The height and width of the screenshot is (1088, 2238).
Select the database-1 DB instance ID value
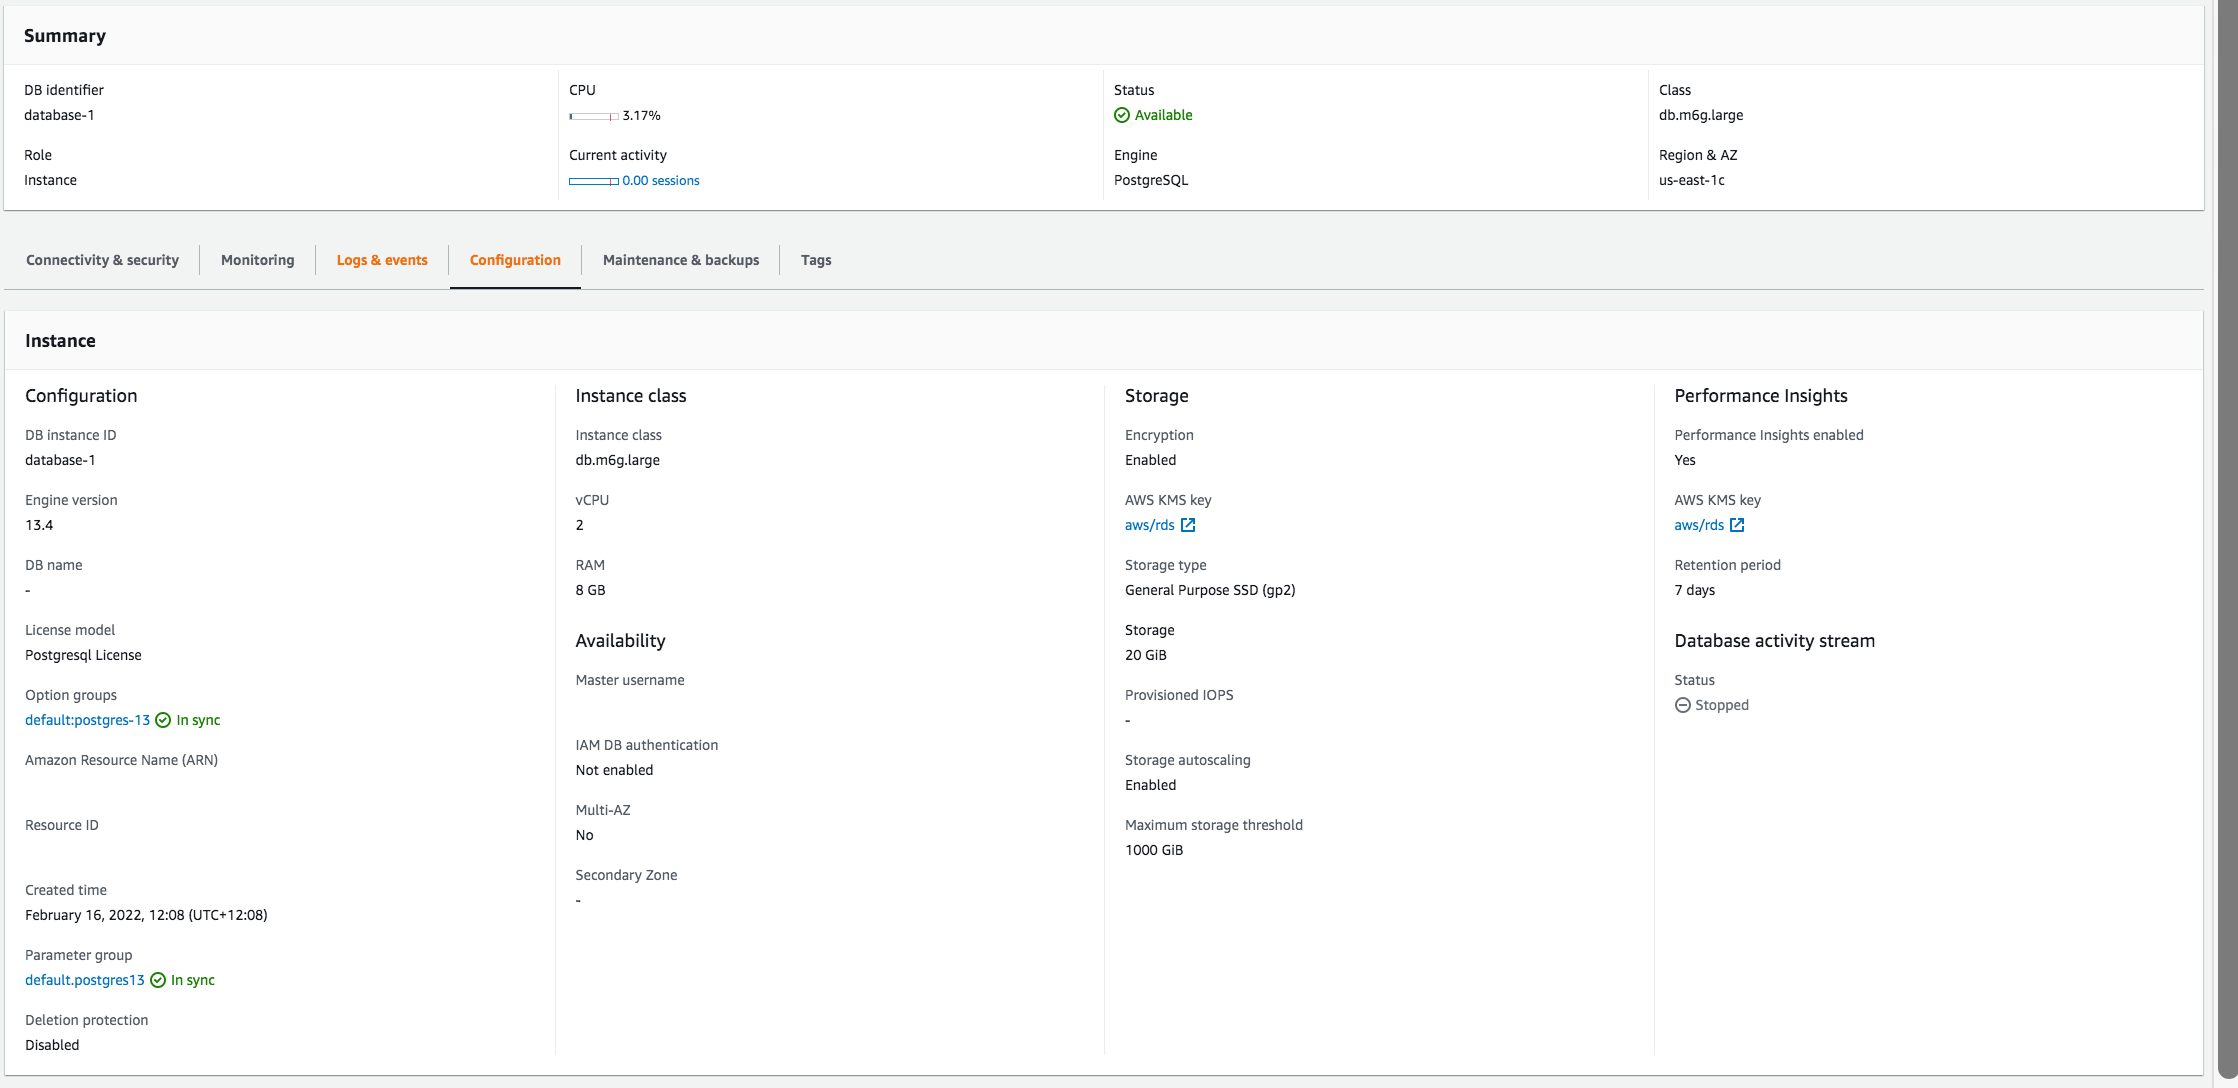60,460
